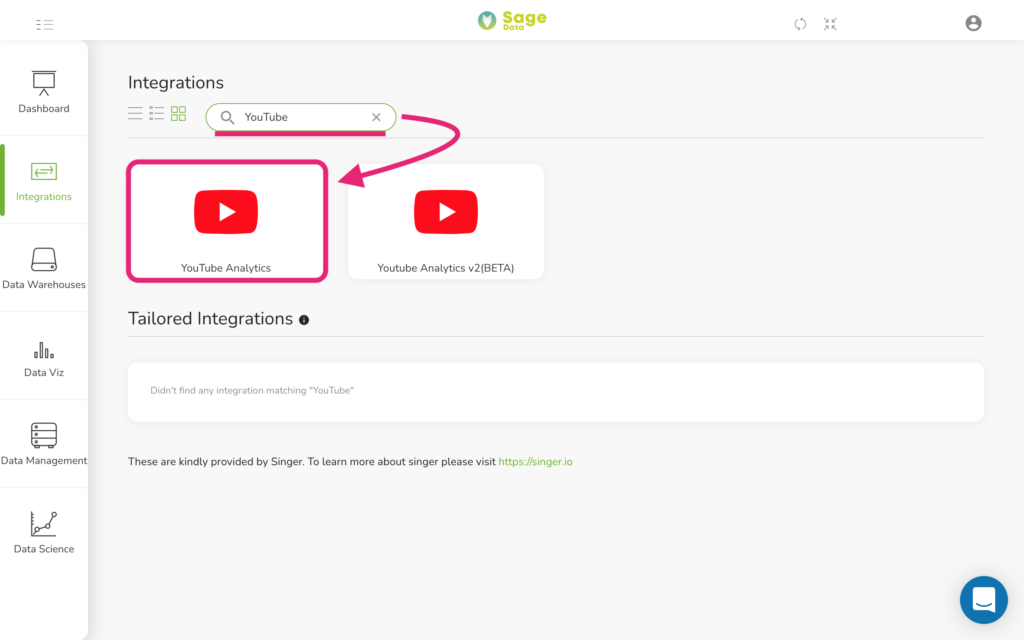Open Integrations in the sidebar
This screenshot has height=640, width=1024.
click(x=44, y=180)
